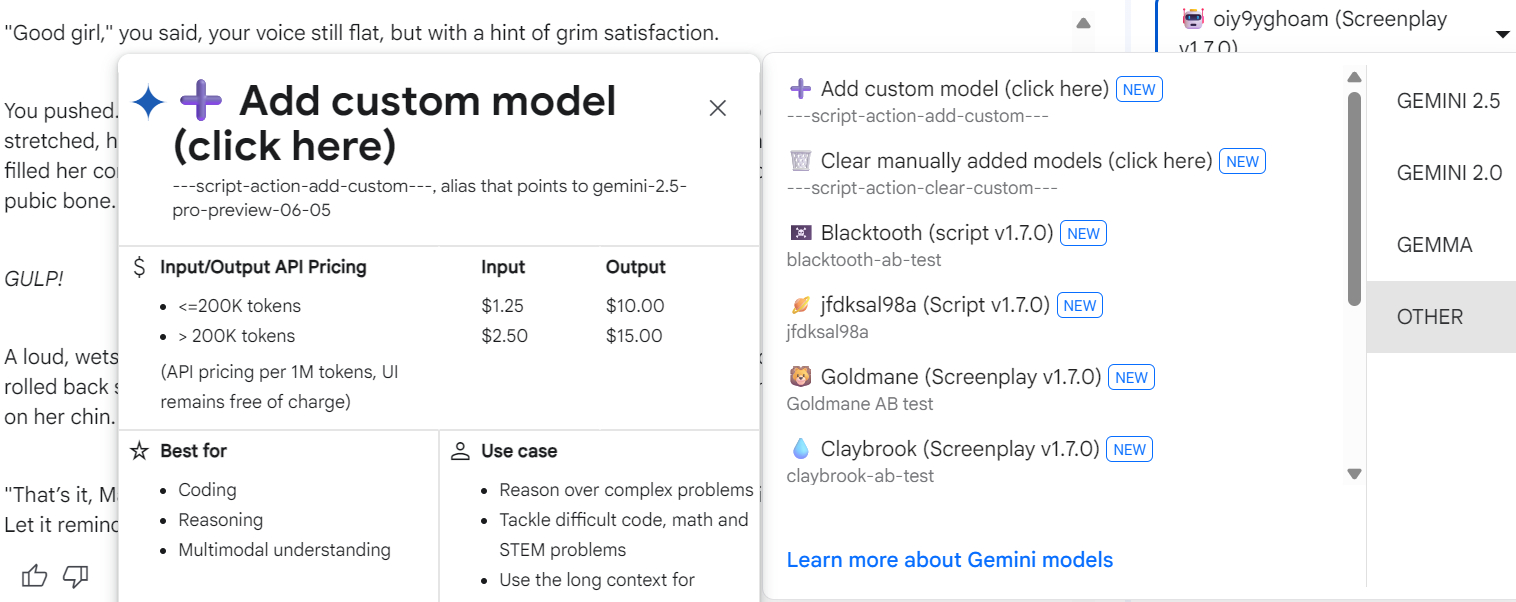
Task: Click the 'blacktooth-ab-test' model ID text
Action: pos(864,260)
